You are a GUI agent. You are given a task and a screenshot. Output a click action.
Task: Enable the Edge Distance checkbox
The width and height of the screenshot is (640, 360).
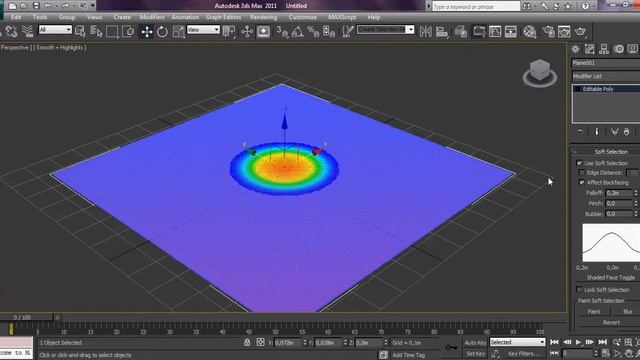[582, 173]
